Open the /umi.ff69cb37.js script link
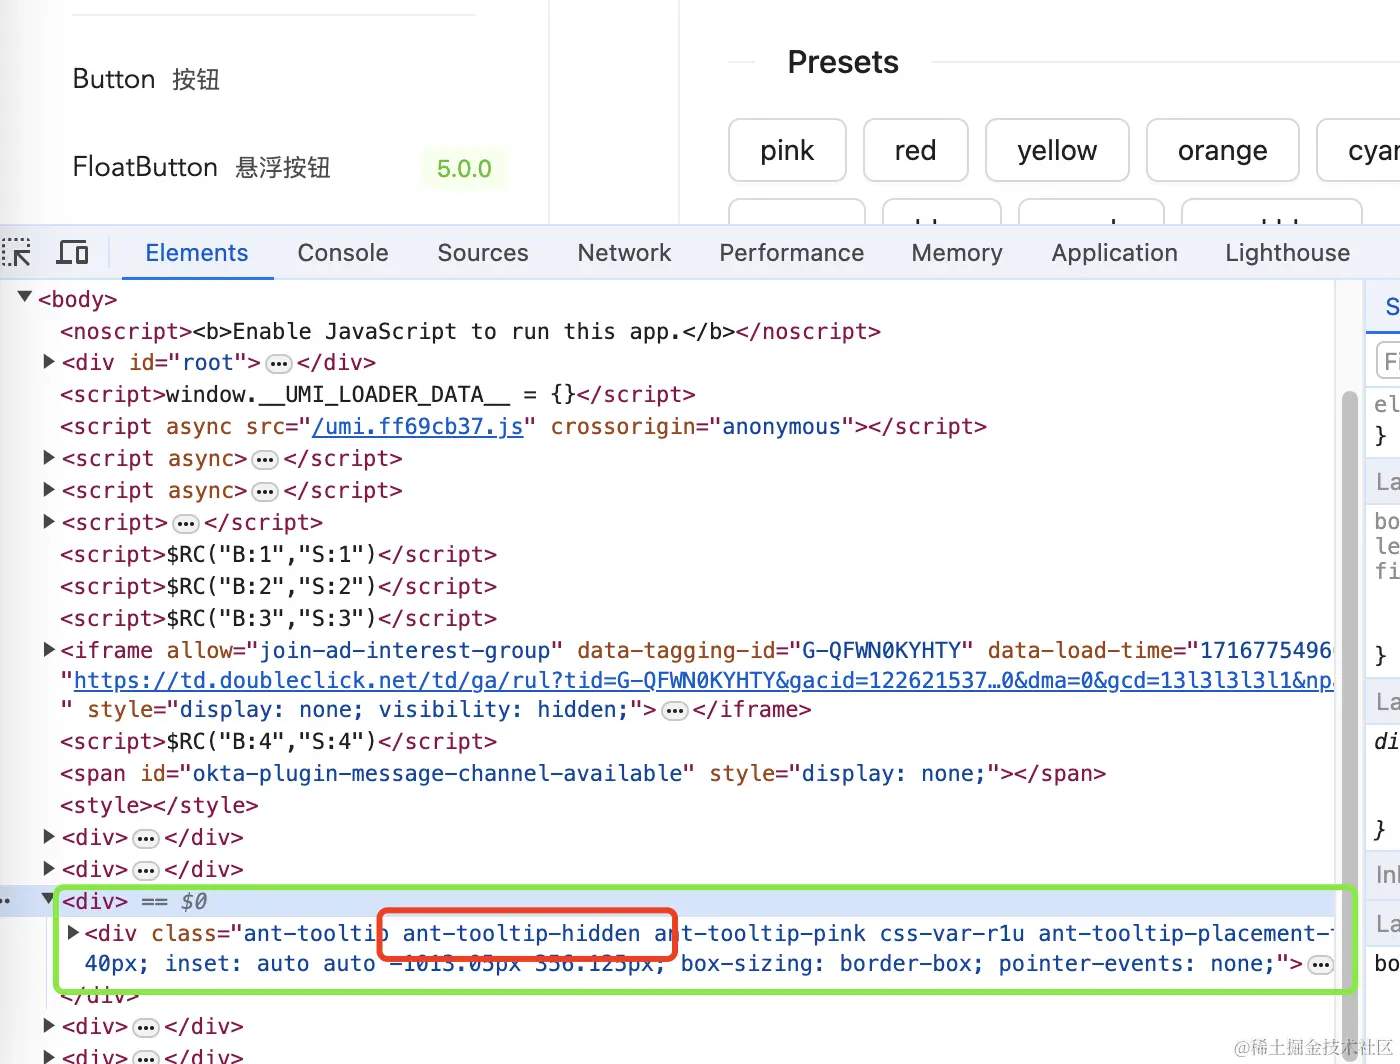1400x1064 pixels. pyautogui.click(x=418, y=427)
